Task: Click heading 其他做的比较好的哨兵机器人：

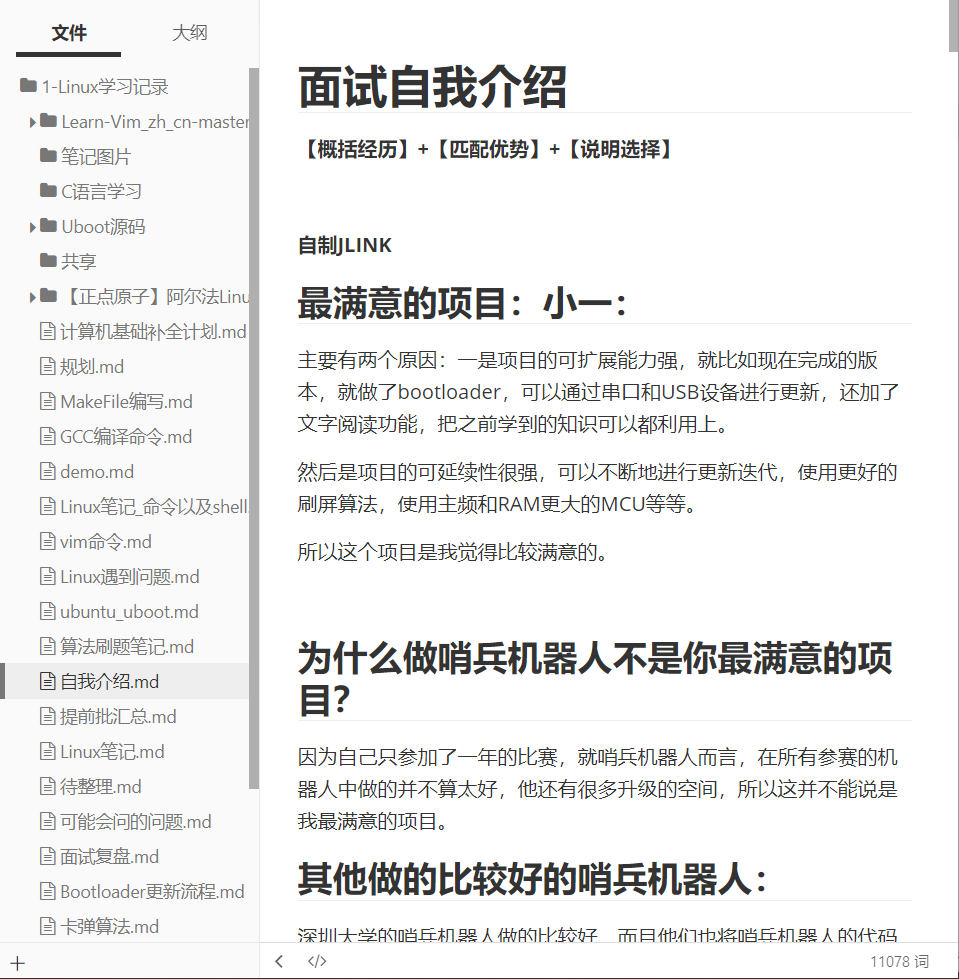Action: 532,878
